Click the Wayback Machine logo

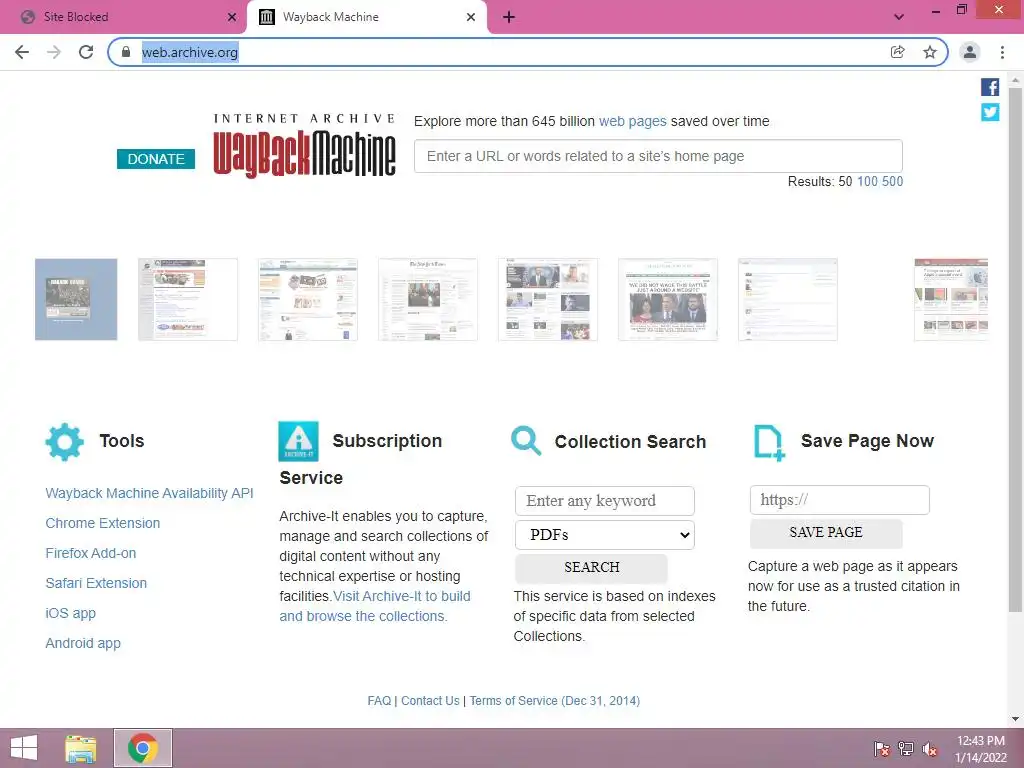tap(304, 146)
